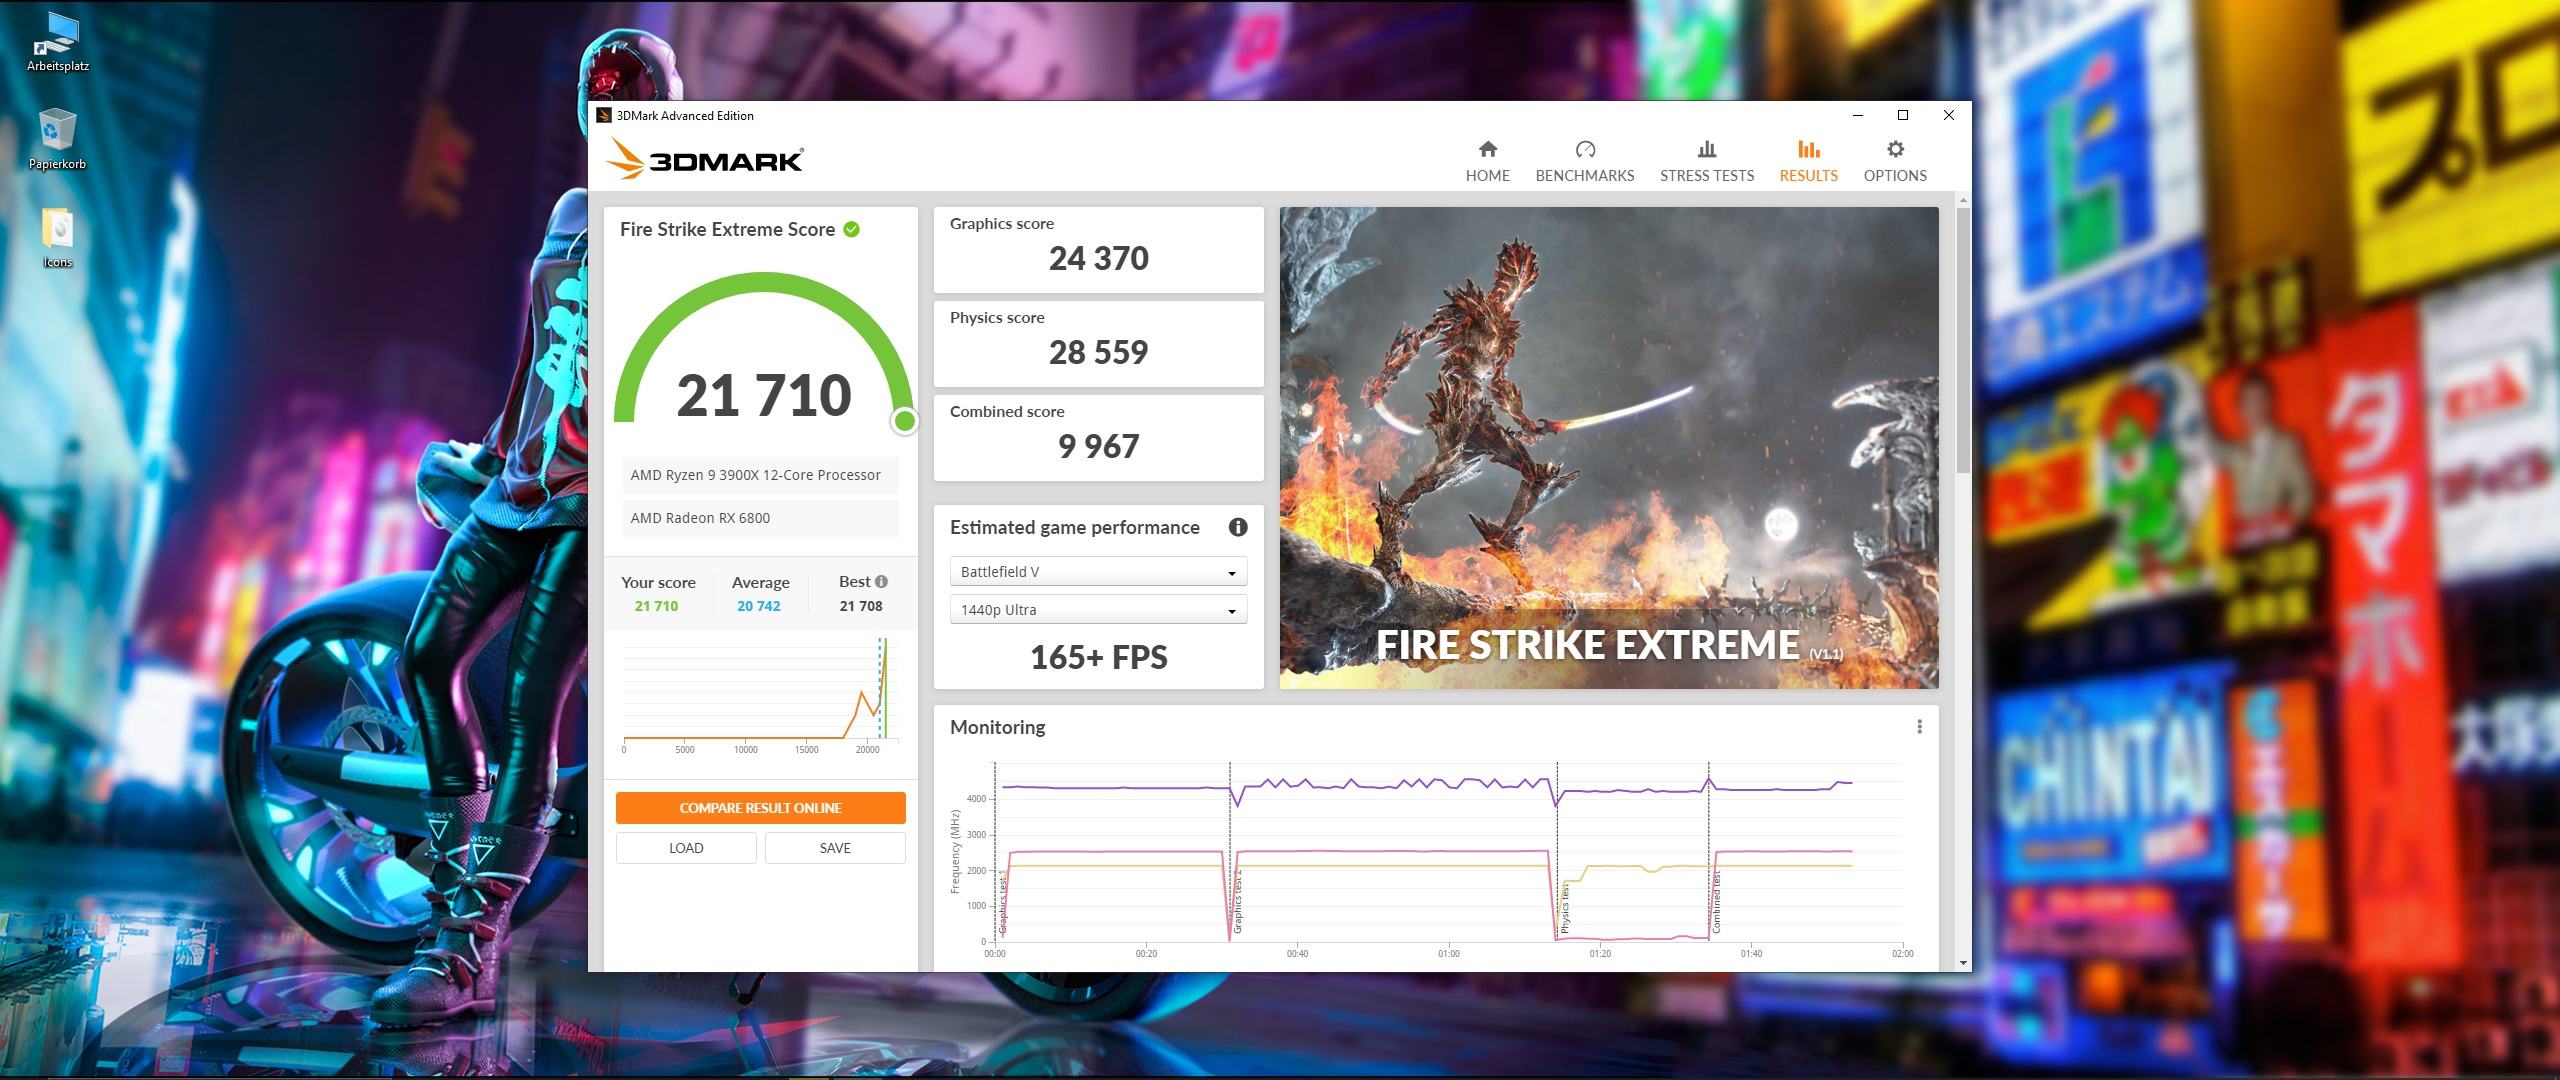Screen dimensions: 2560x1080
Task: Open the Stress Tests icon
Action: 1706,150
